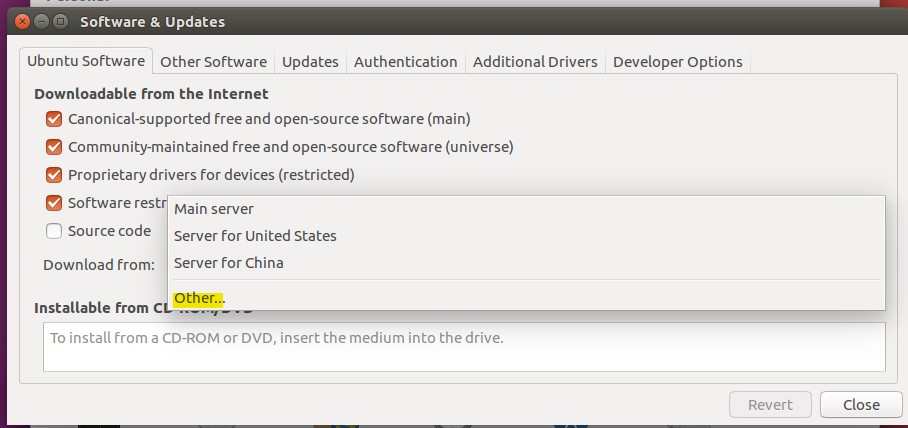
Task: Open the Other Software tab
Action: 213,62
